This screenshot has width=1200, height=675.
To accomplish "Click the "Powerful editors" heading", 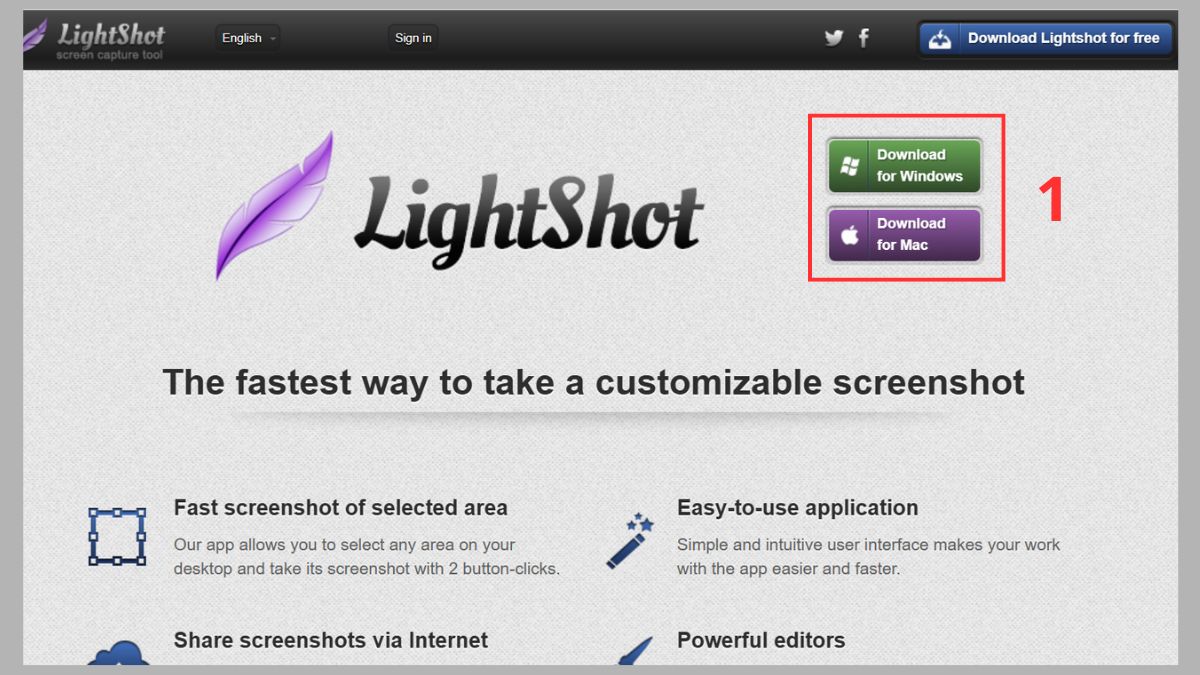I will click(761, 640).
